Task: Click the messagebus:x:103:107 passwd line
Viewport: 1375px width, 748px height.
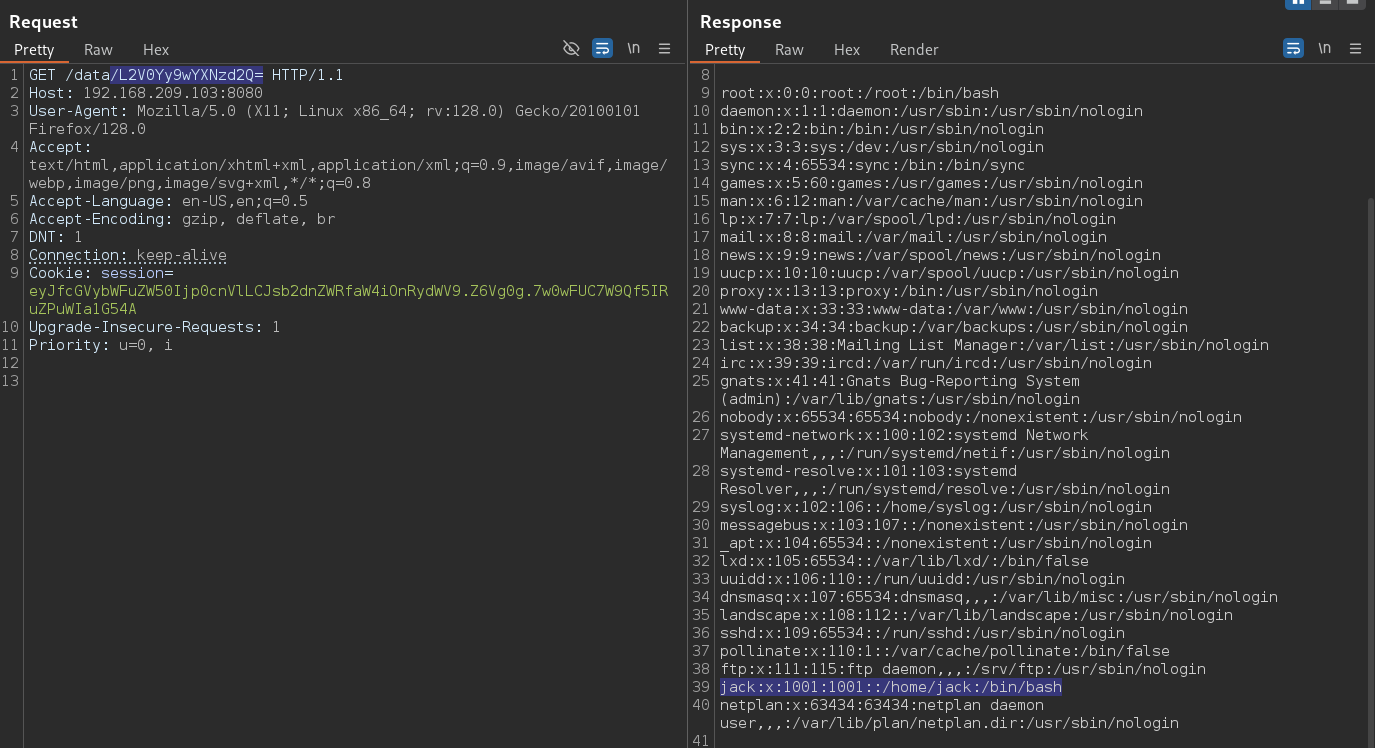Action: tap(954, 525)
